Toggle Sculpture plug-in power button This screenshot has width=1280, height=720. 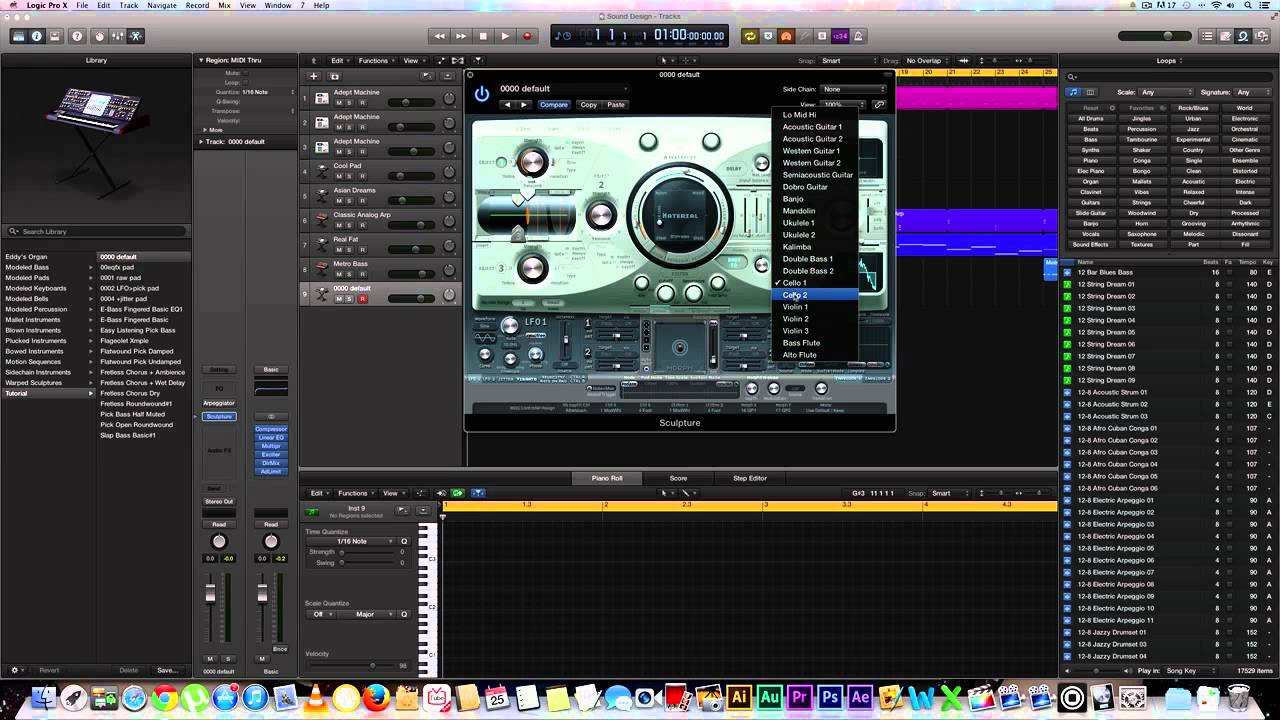[x=482, y=94]
